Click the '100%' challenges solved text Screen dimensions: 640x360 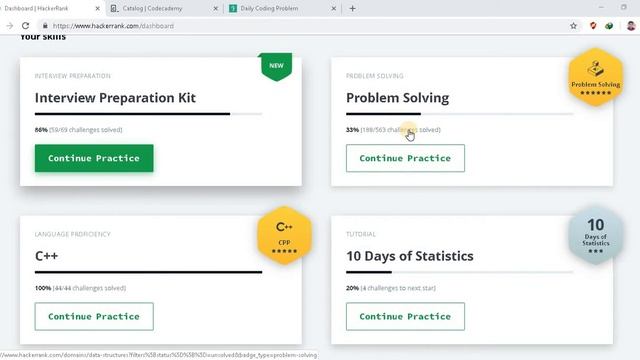click(x=80, y=288)
